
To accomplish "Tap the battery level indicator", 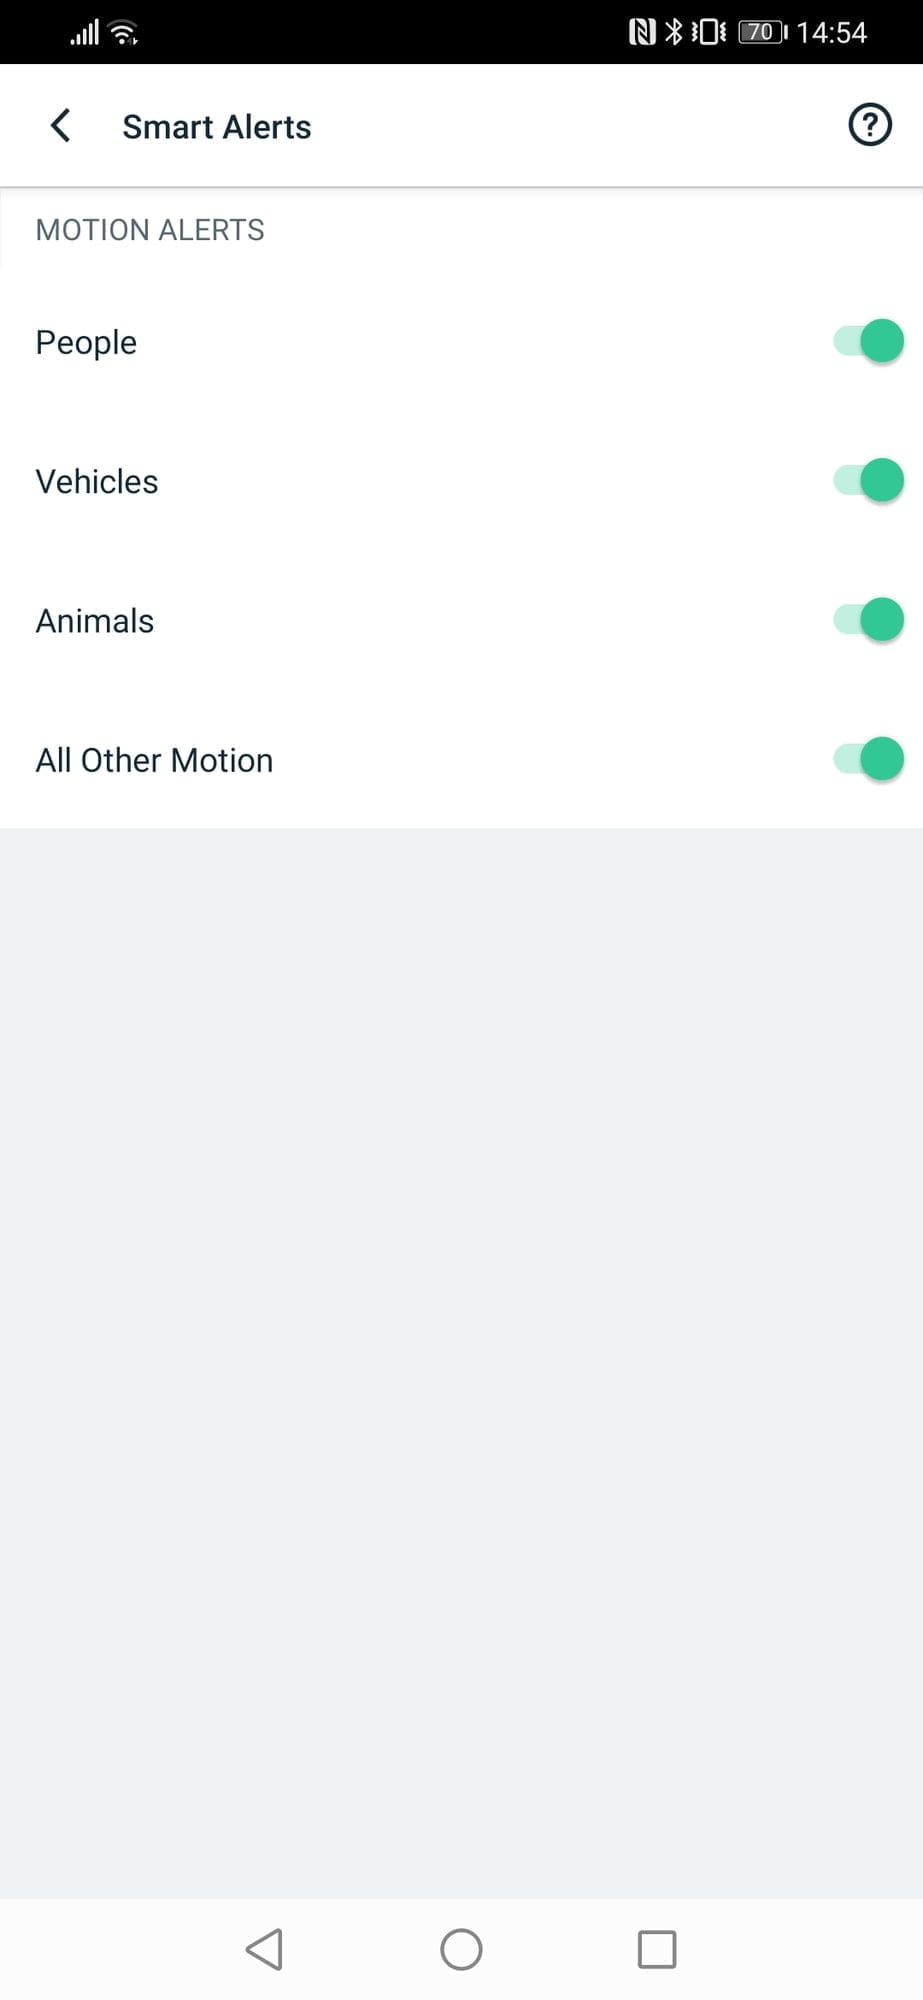I will click(x=762, y=33).
